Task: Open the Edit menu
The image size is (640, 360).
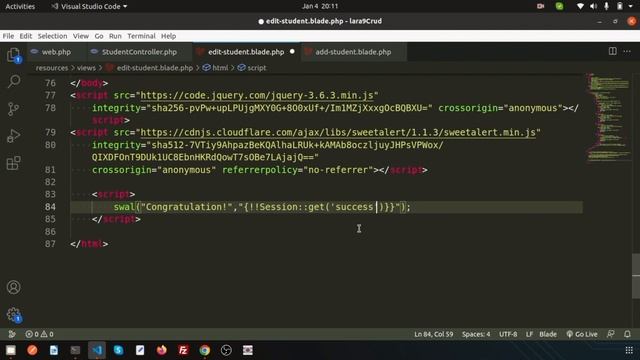Action: (x=26, y=36)
